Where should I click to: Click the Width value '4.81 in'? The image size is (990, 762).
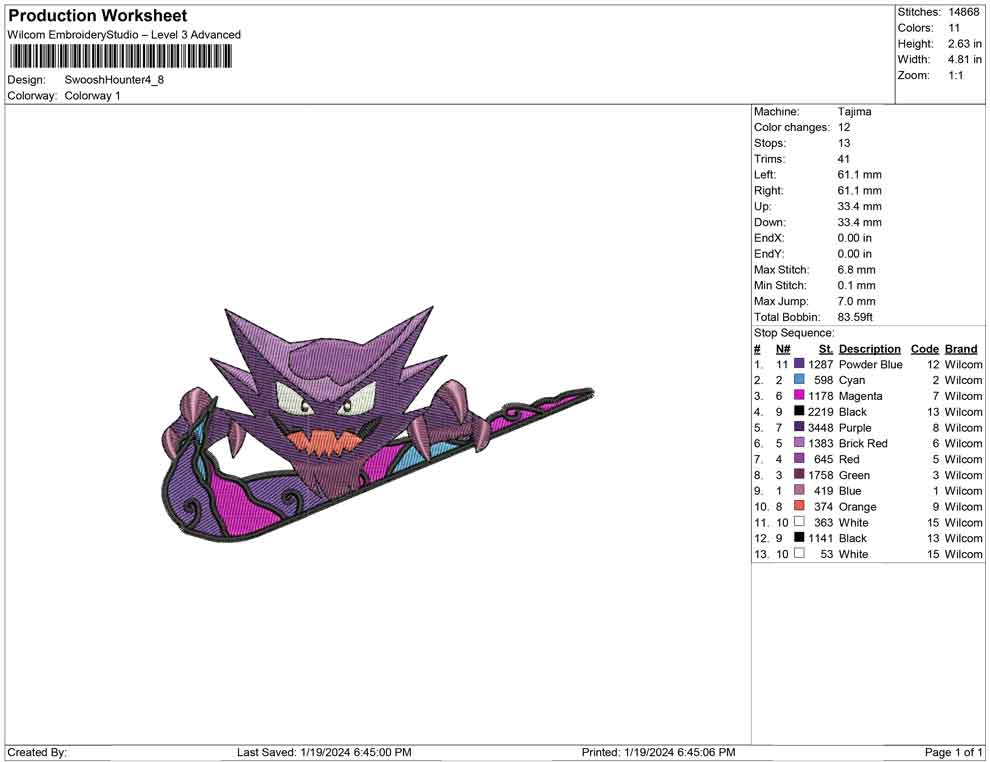pos(965,59)
